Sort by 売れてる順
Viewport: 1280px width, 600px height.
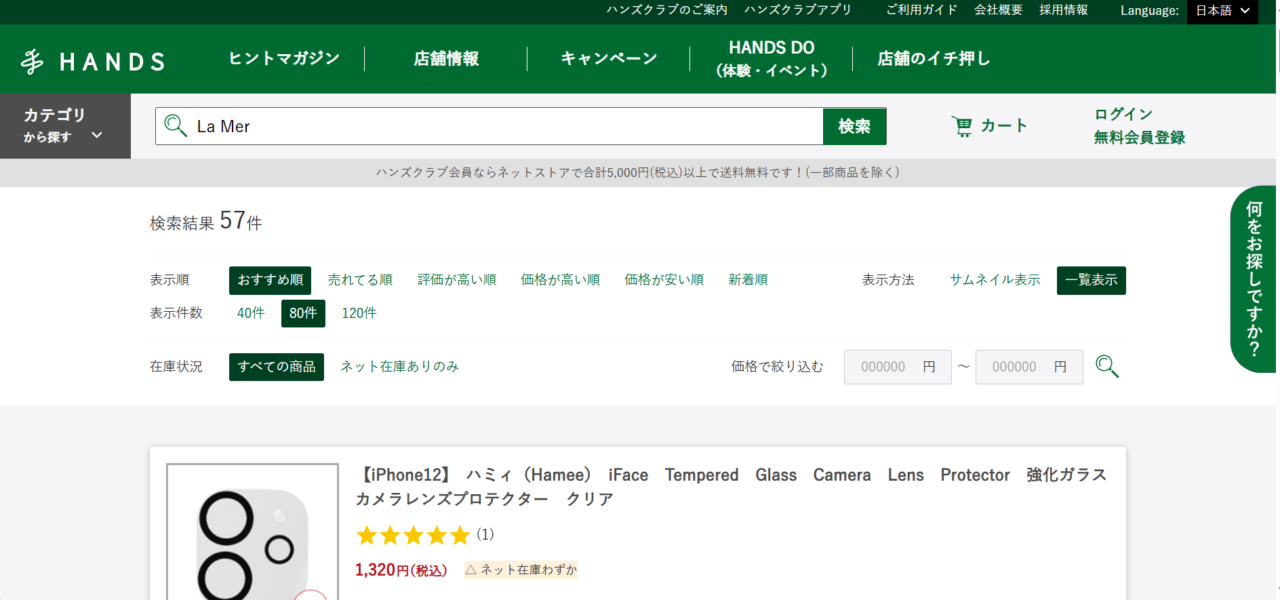click(360, 280)
